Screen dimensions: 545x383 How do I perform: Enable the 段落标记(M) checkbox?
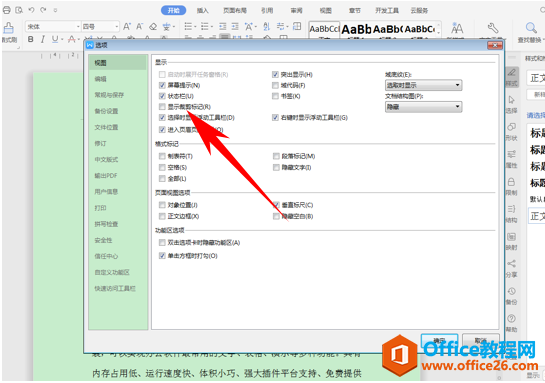pyautogui.click(x=276, y=156)
